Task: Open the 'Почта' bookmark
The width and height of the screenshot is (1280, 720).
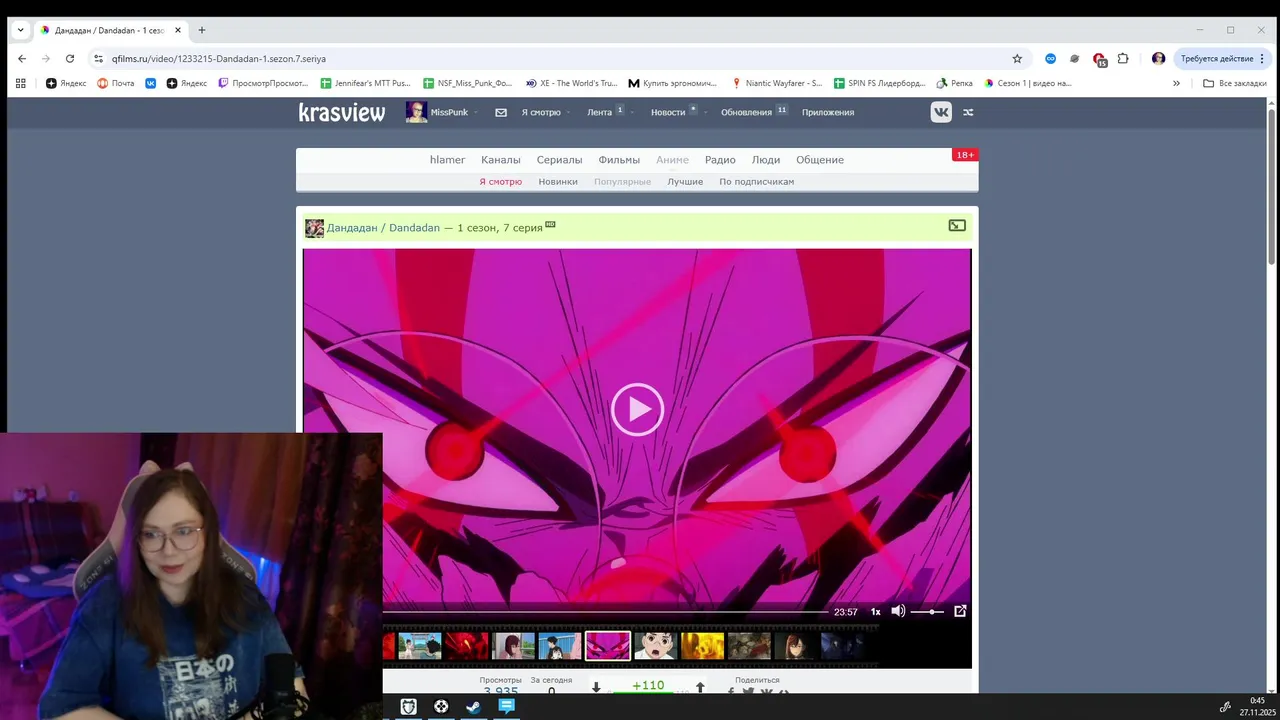Action: 116,83
